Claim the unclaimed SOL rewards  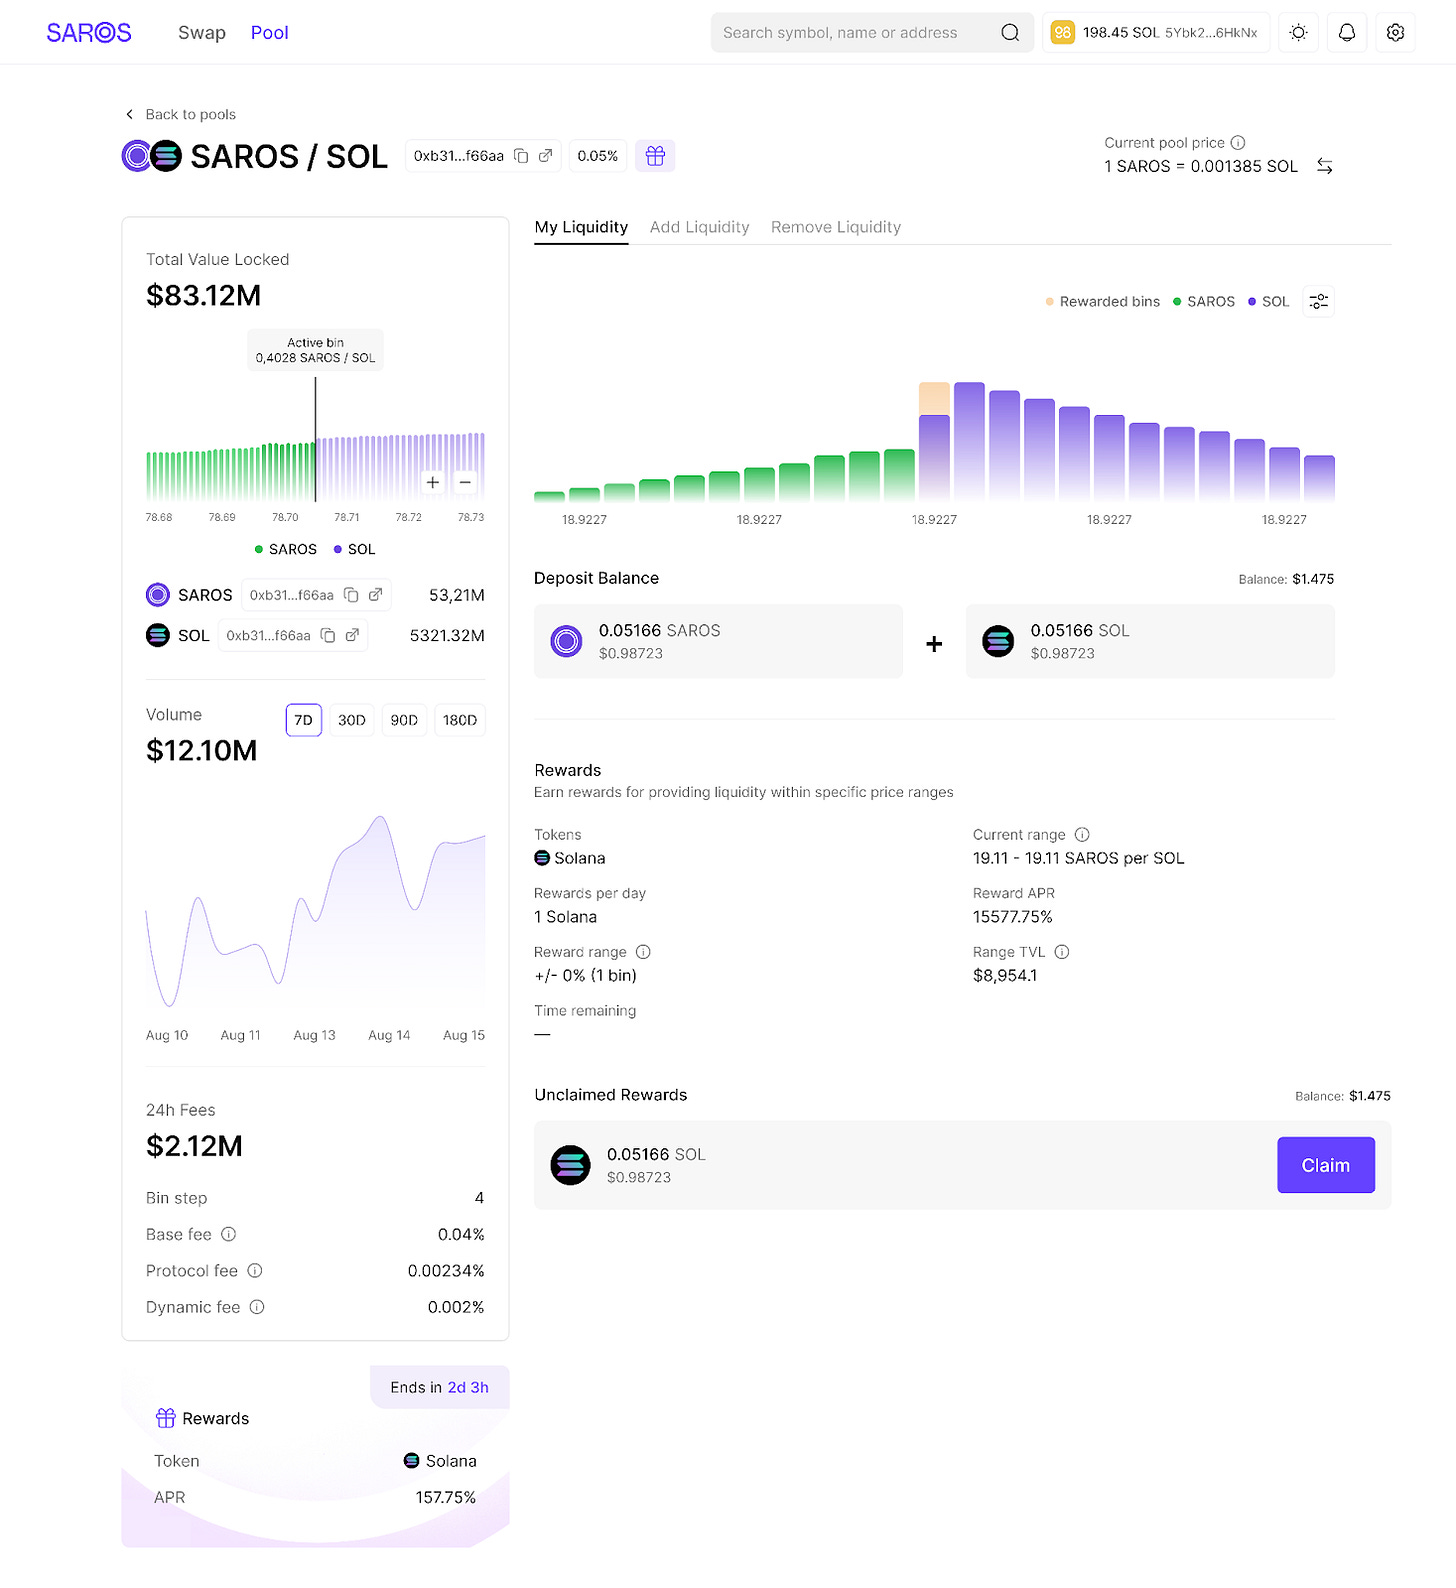click(x=1326, y=1165)
